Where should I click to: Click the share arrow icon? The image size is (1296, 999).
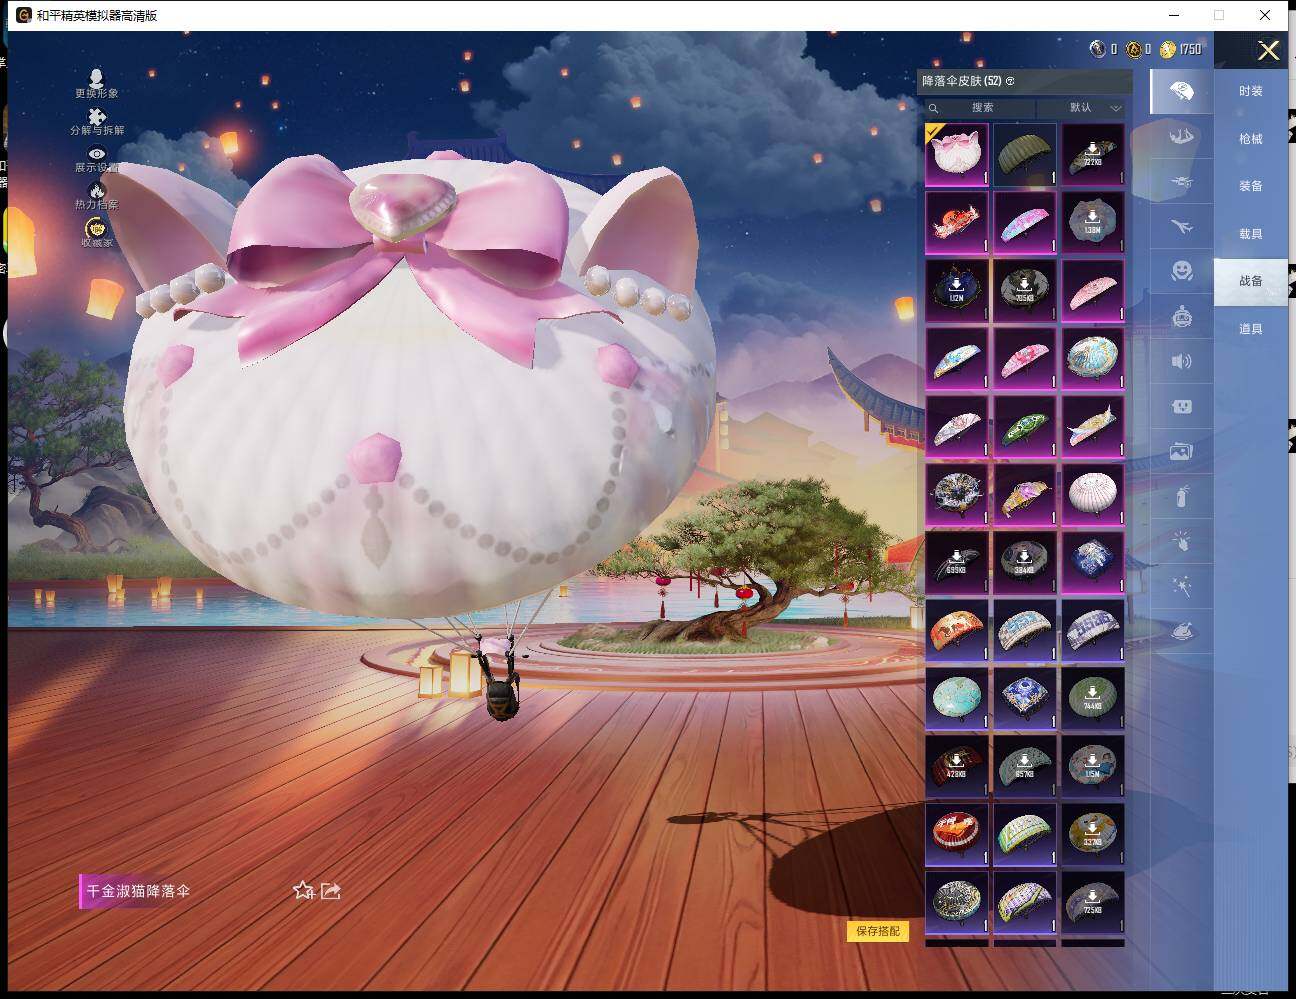coord(331,890)
